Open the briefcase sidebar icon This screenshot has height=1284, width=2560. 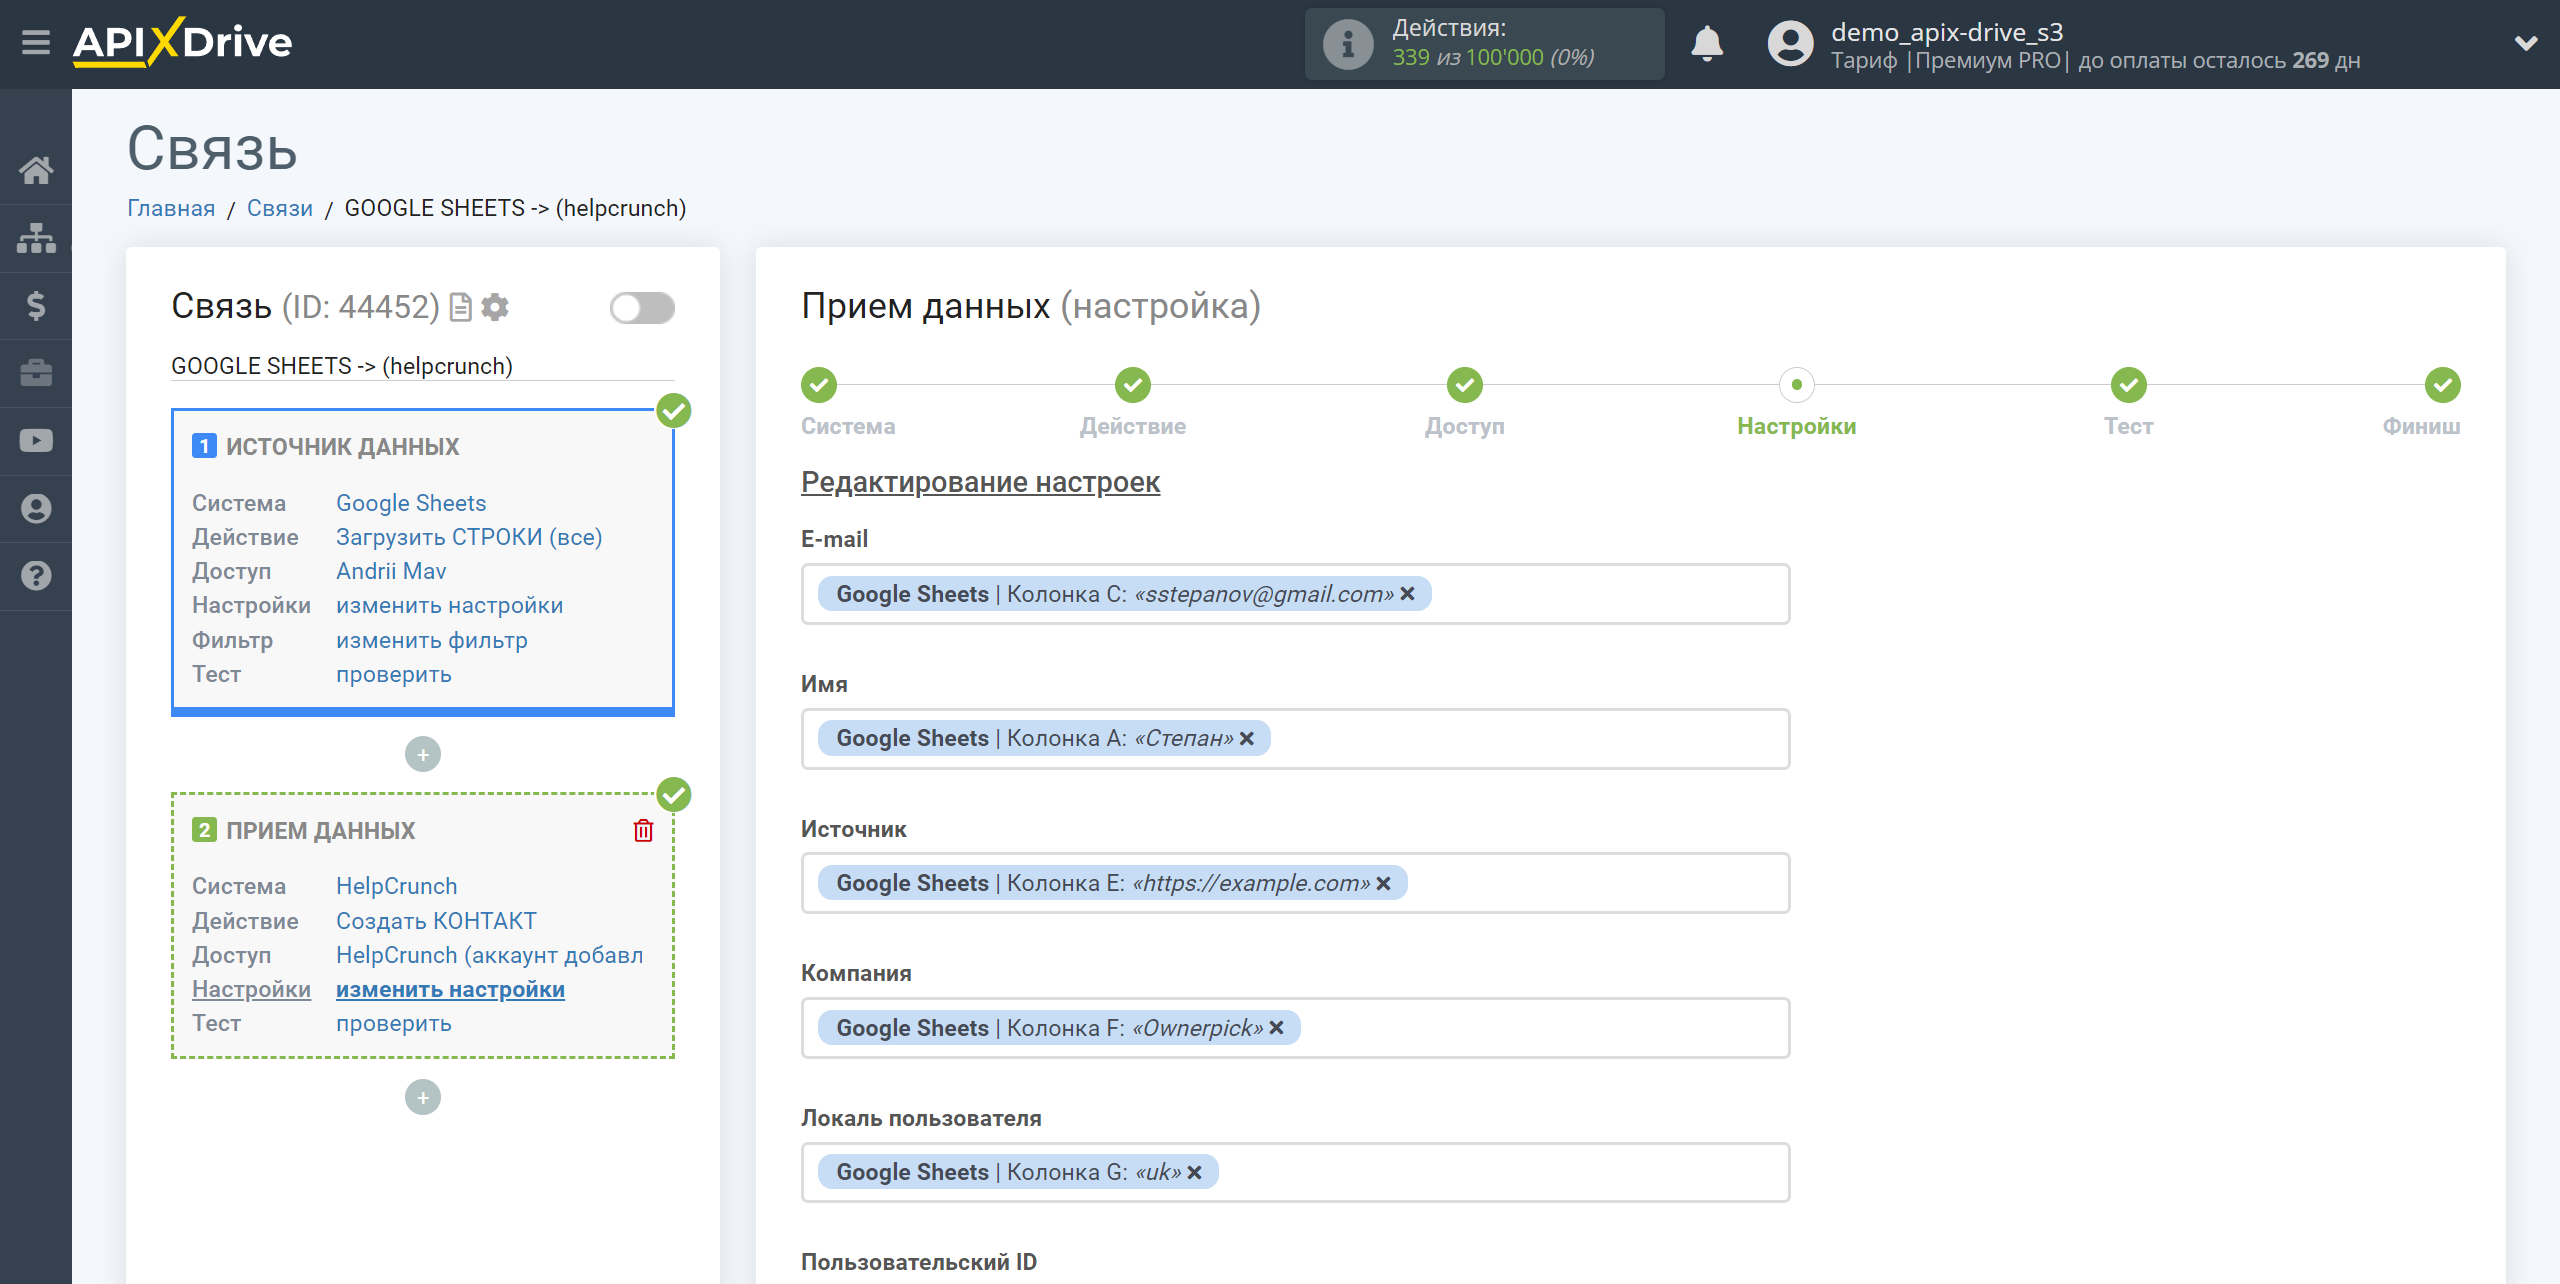tap(36, 373)
